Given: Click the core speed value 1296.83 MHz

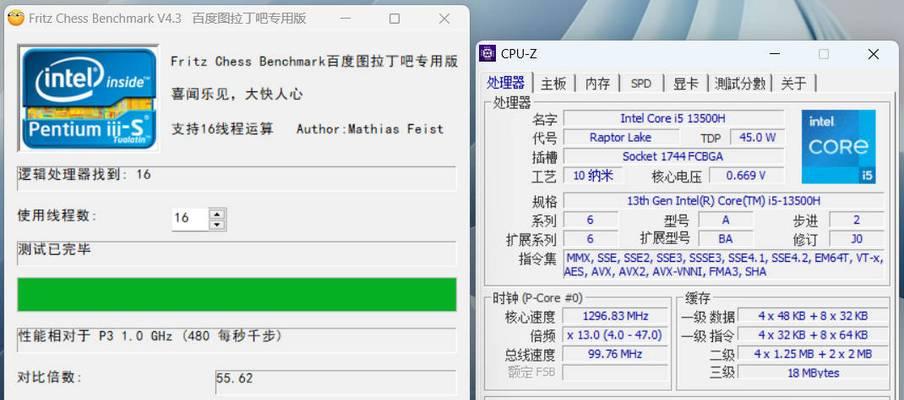Looking at the screenshot, I should pyautogui.click(x=615, y=316).
